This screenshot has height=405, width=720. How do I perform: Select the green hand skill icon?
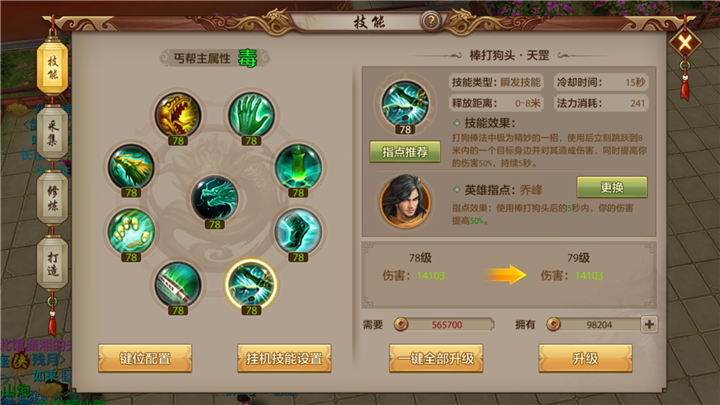coord(252,114)
